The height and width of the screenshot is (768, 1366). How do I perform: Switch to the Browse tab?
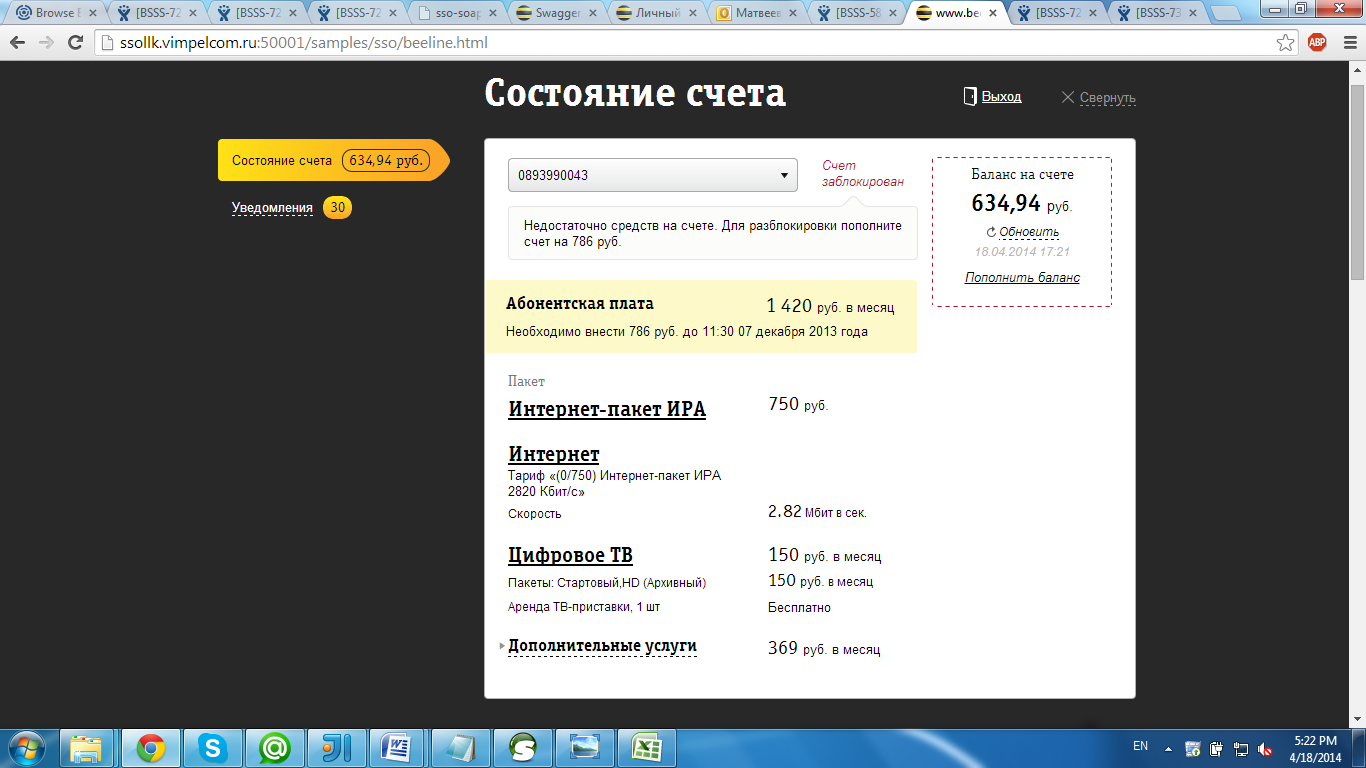[x=55, y=13]
